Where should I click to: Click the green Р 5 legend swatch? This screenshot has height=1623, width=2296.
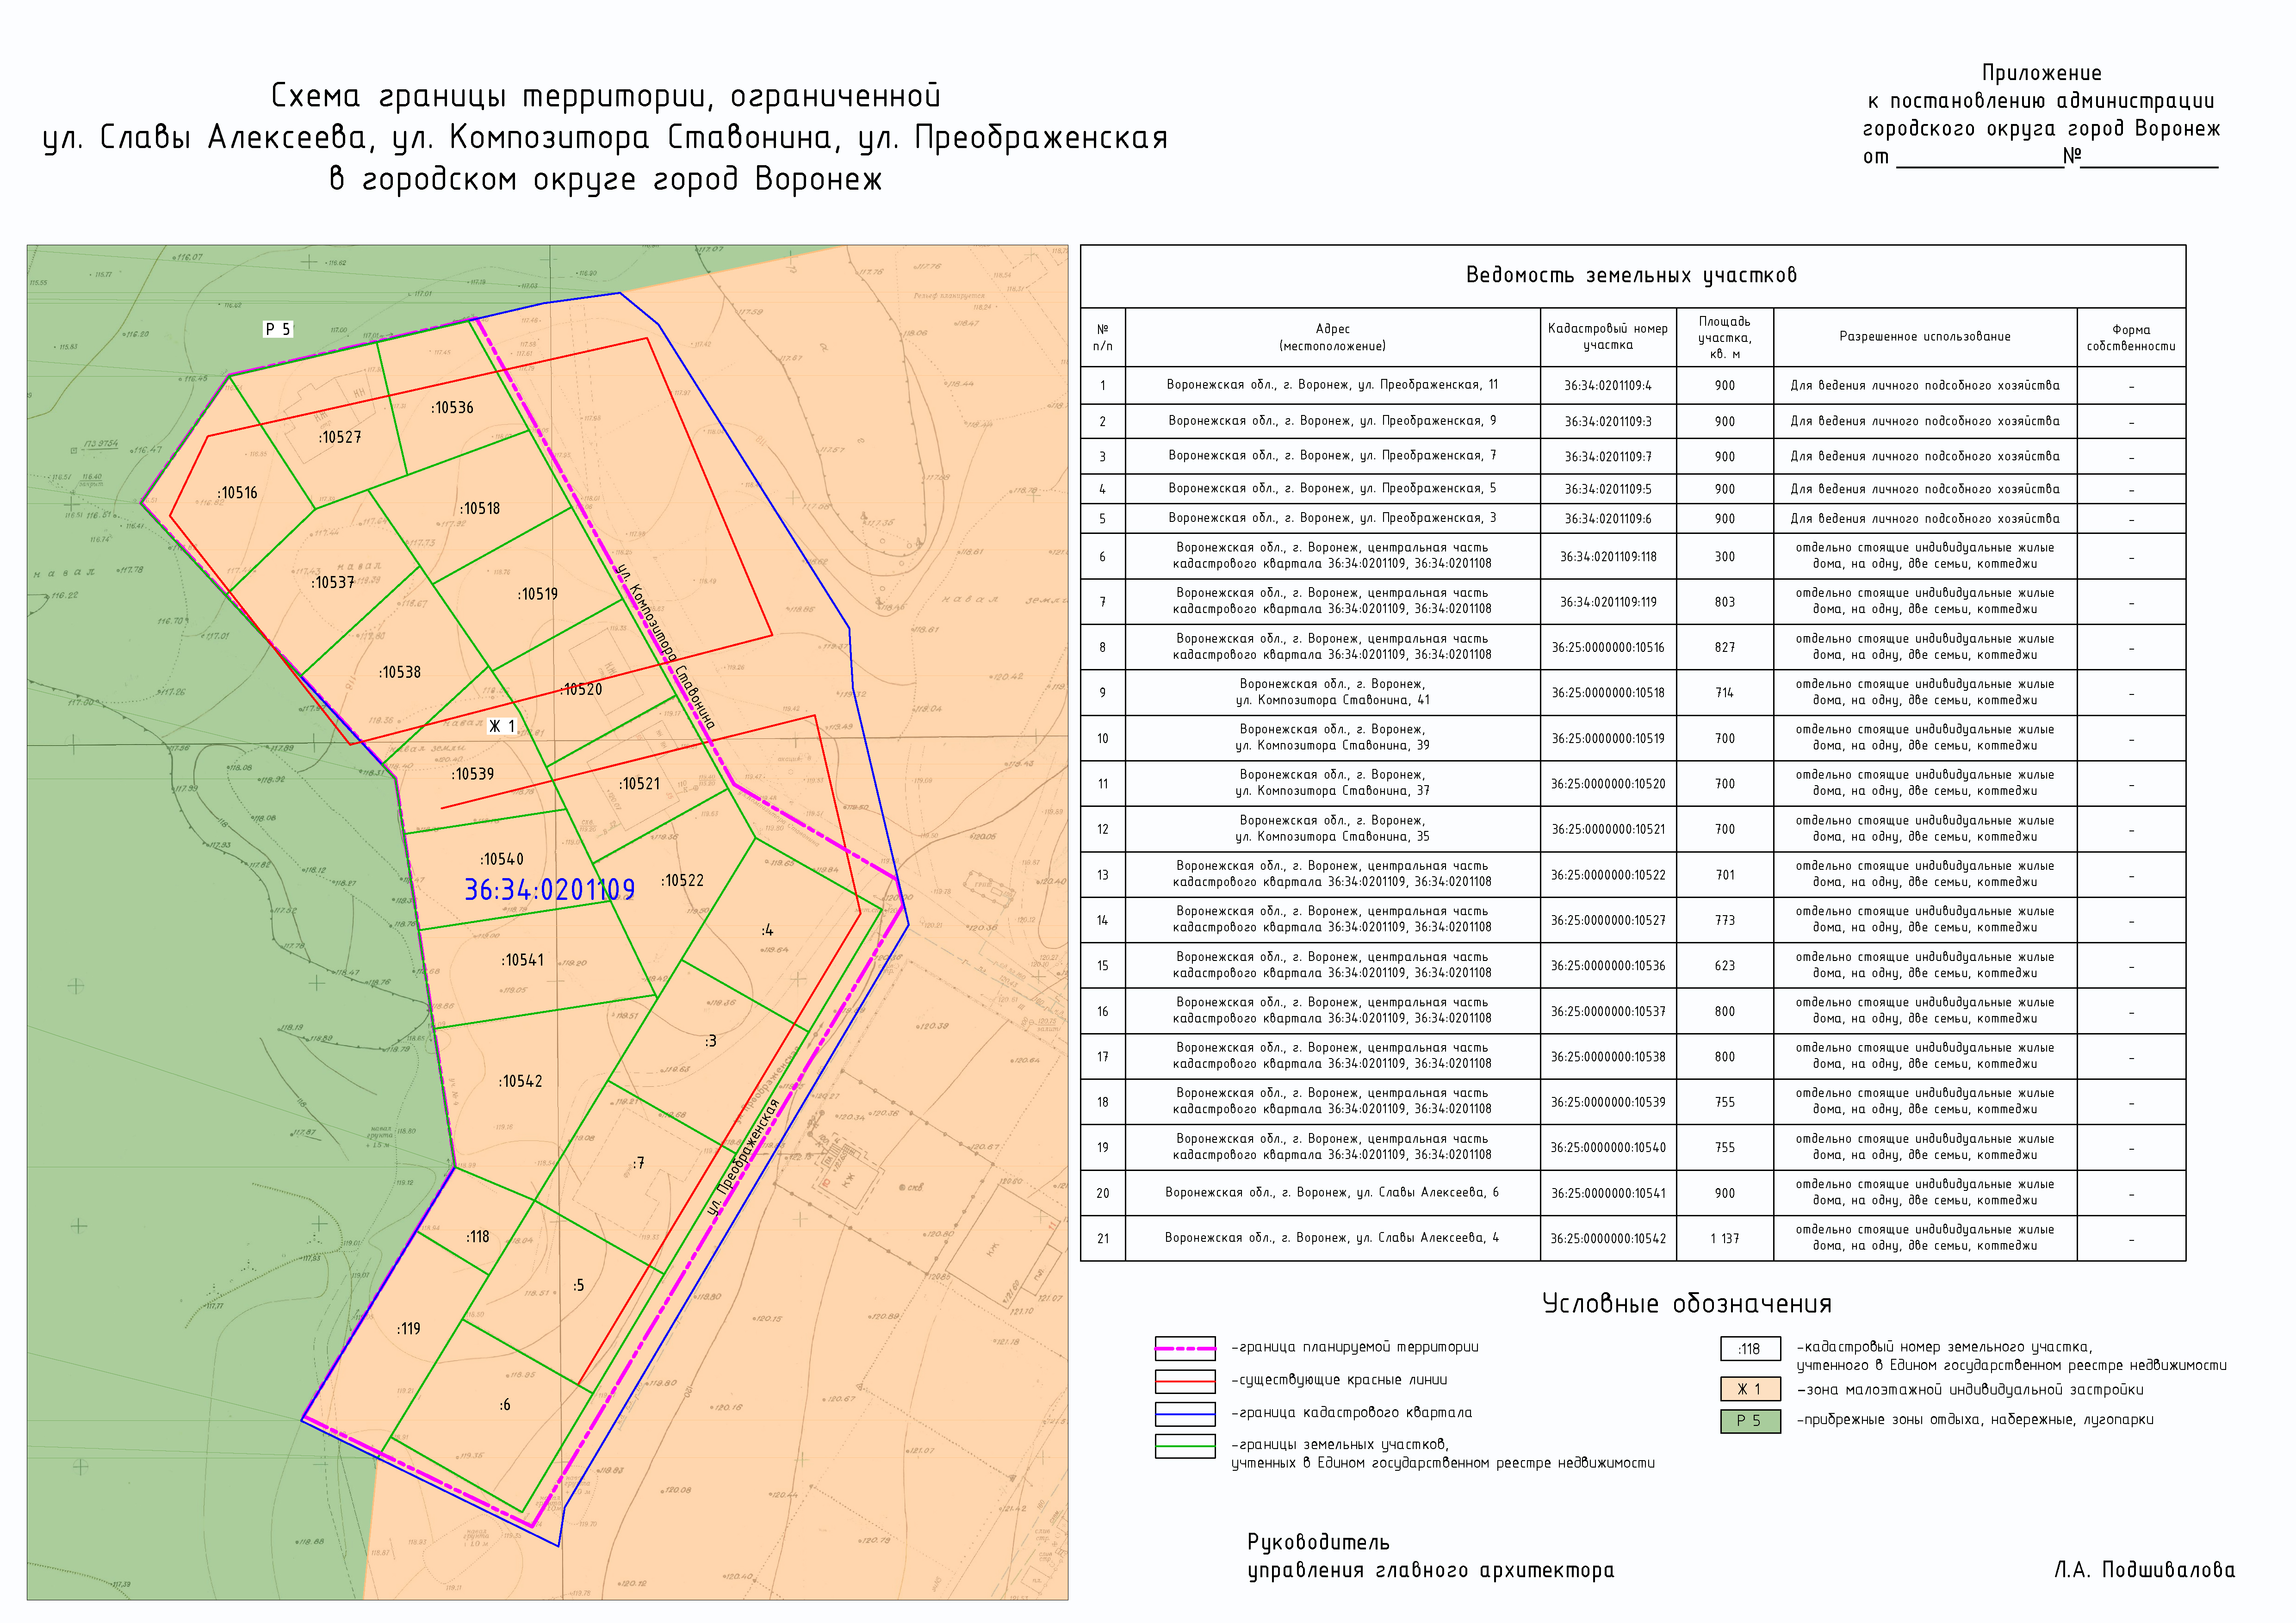tap(1750, 1420)
